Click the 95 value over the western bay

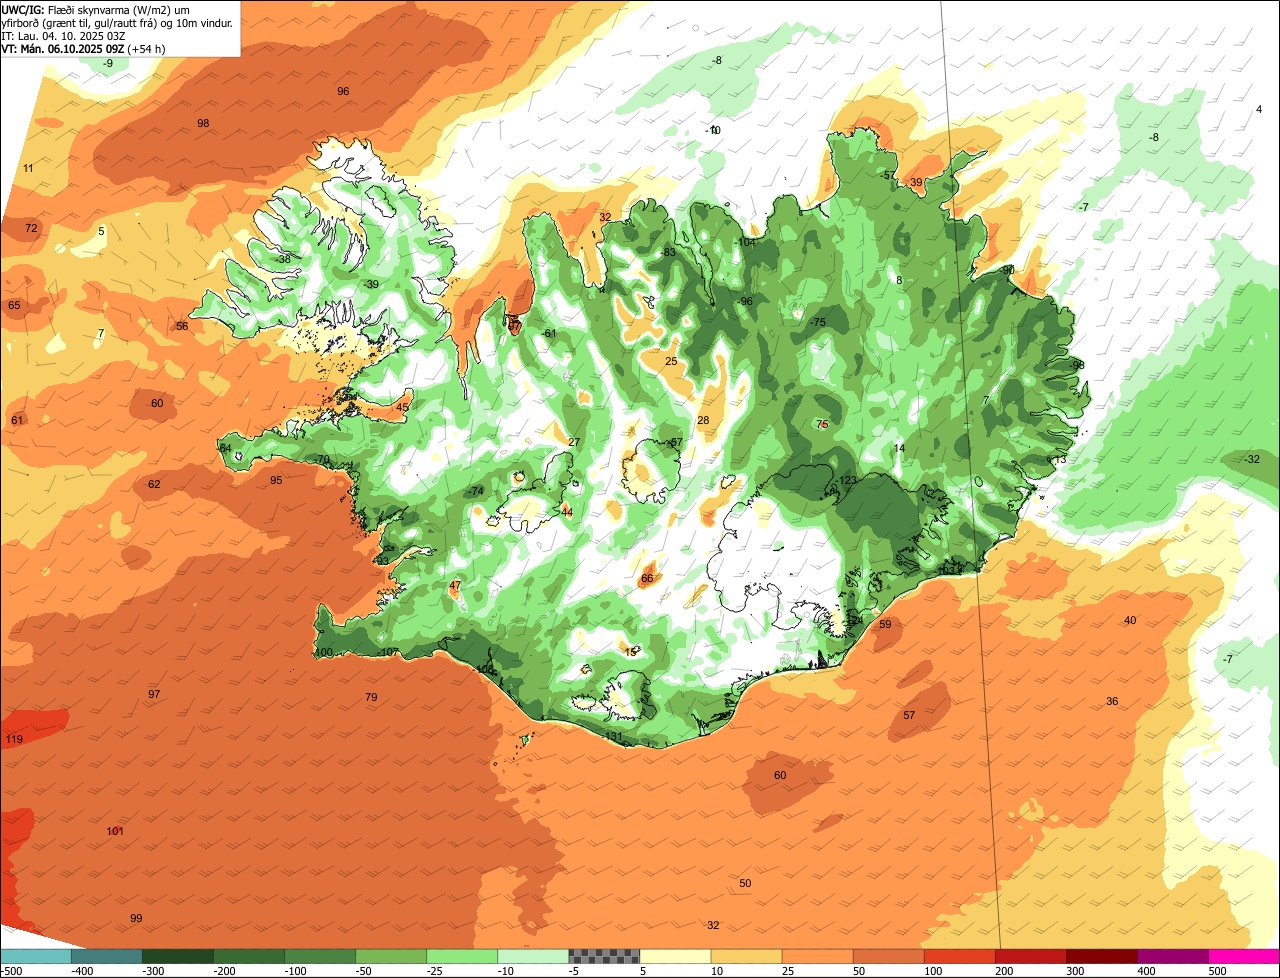pyautogui.click(x=276, y=480)
